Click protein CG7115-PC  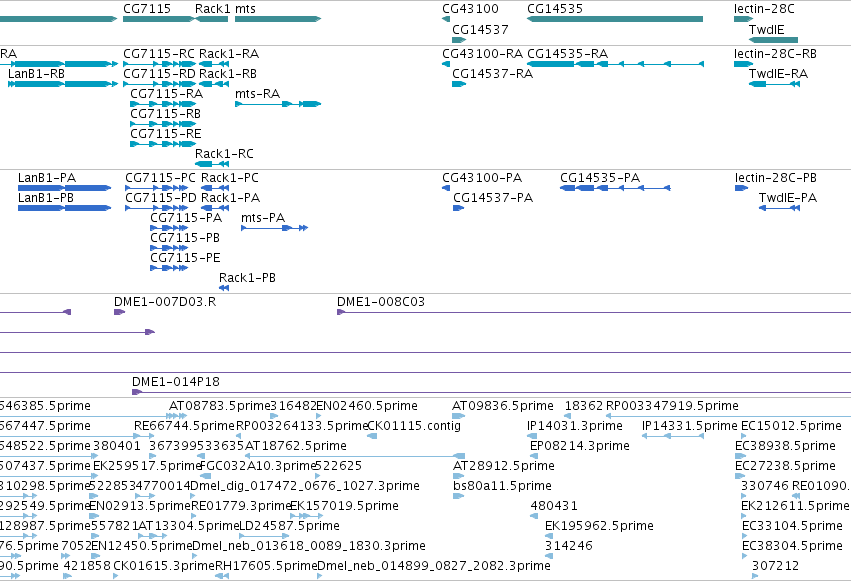(160, 178)
